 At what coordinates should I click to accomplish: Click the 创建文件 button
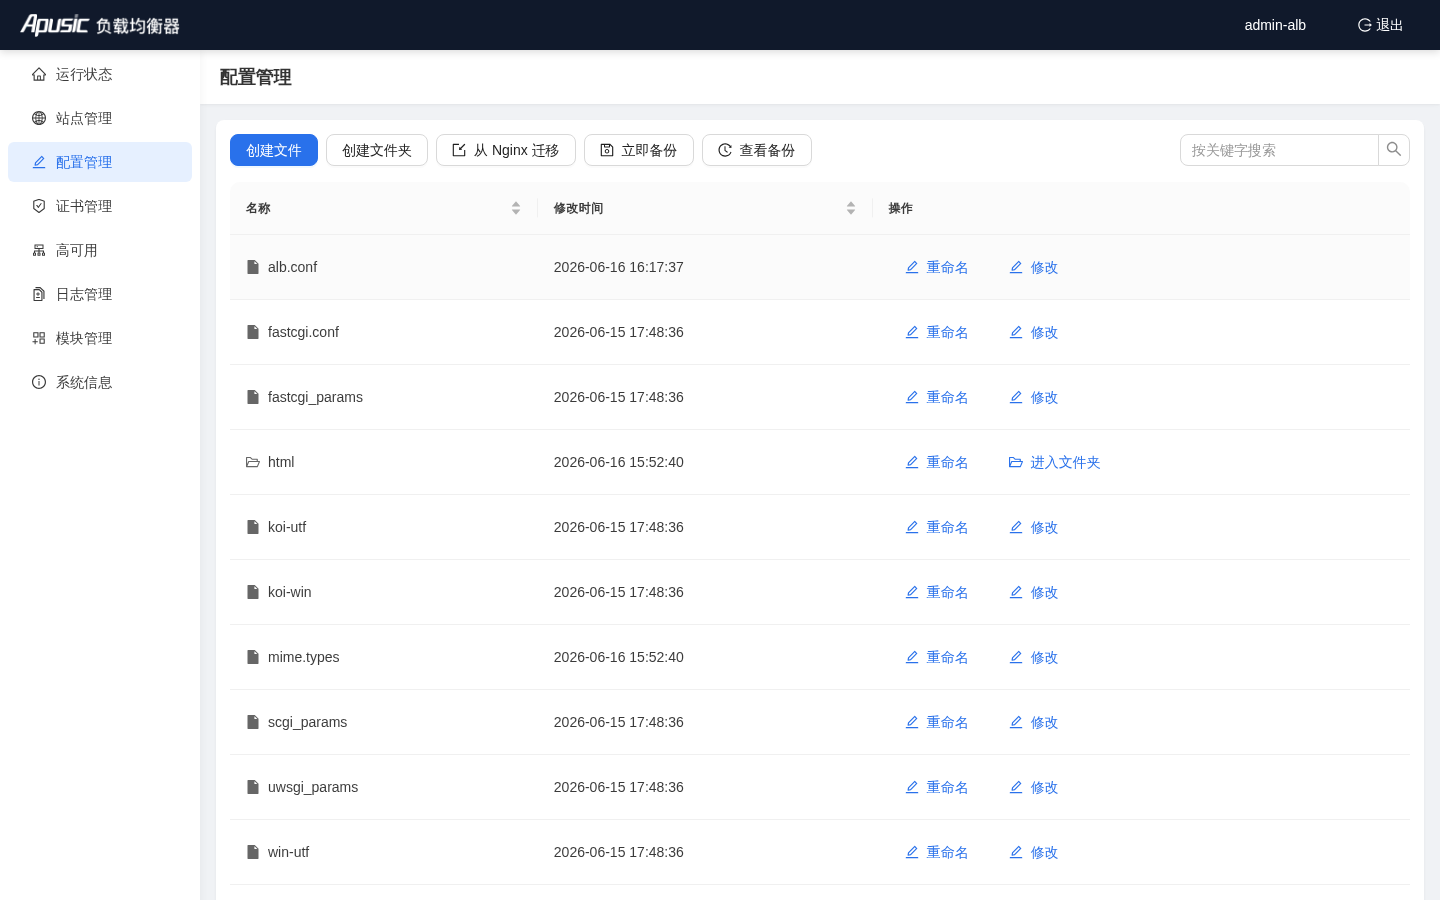pyautogui.click(x=274, y=150)
